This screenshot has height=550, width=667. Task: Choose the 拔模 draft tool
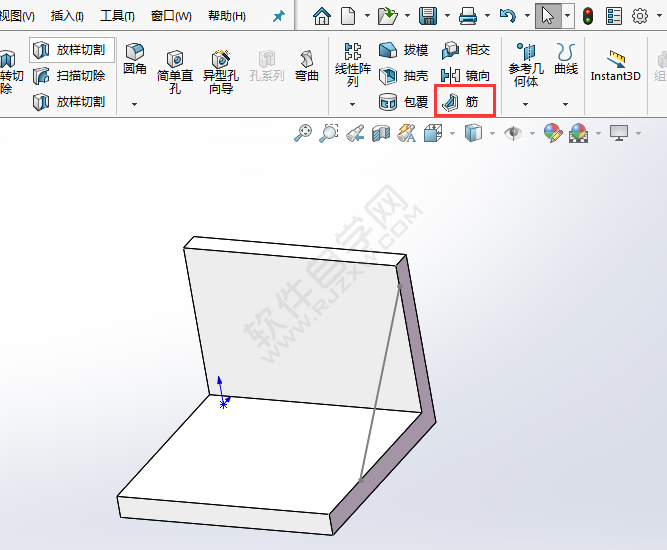pos(403,50)
